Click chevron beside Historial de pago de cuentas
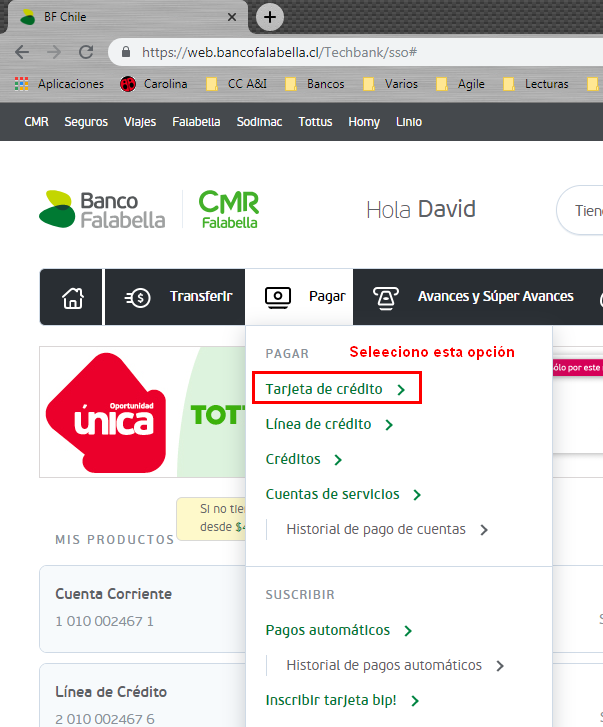Screen dimensions: 603x727 coord(484,530)
